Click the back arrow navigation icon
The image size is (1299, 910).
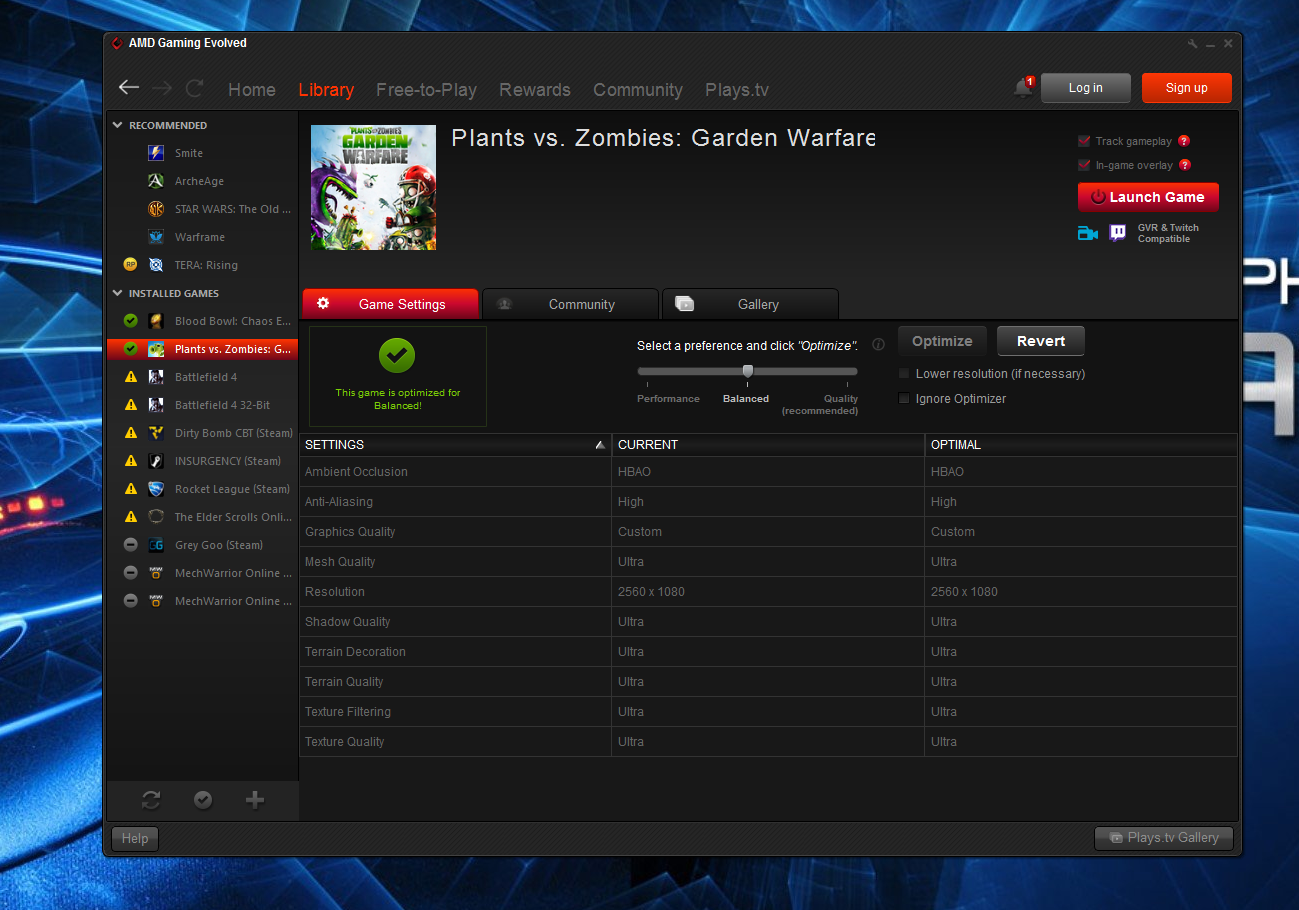(x=129, y=87)
